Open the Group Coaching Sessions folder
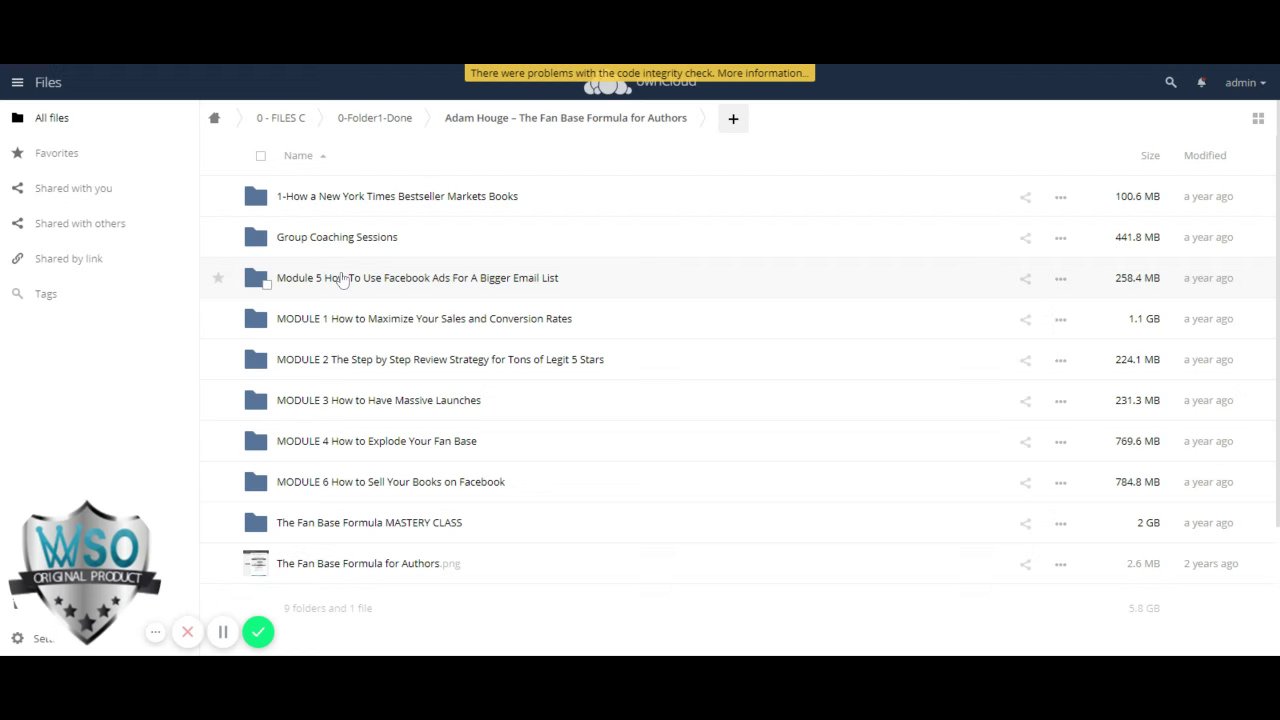The image size is (1280, 720). coord(337,238)
